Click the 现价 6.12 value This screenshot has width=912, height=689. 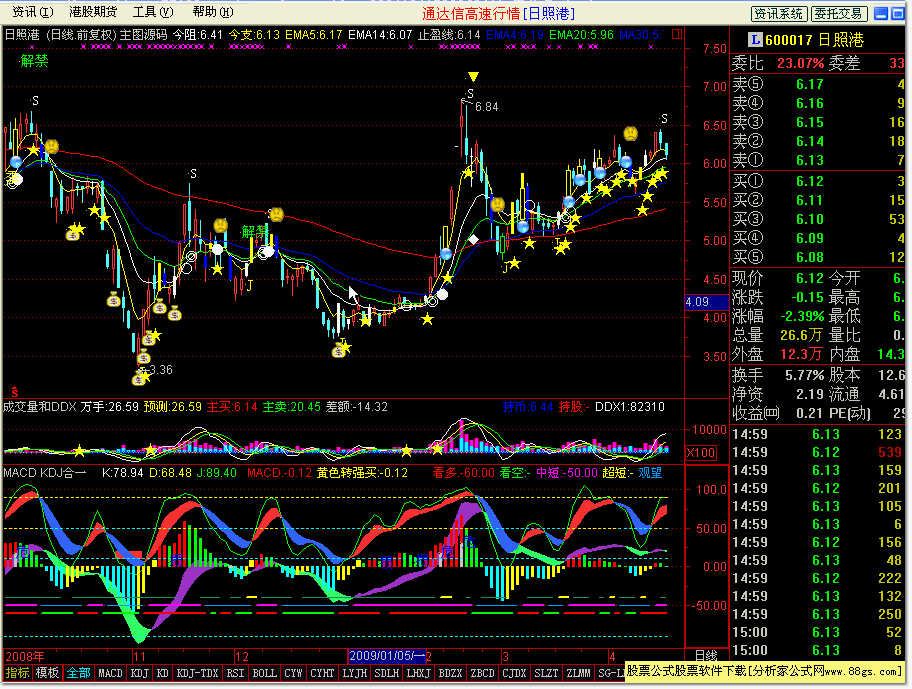[810, 278]
